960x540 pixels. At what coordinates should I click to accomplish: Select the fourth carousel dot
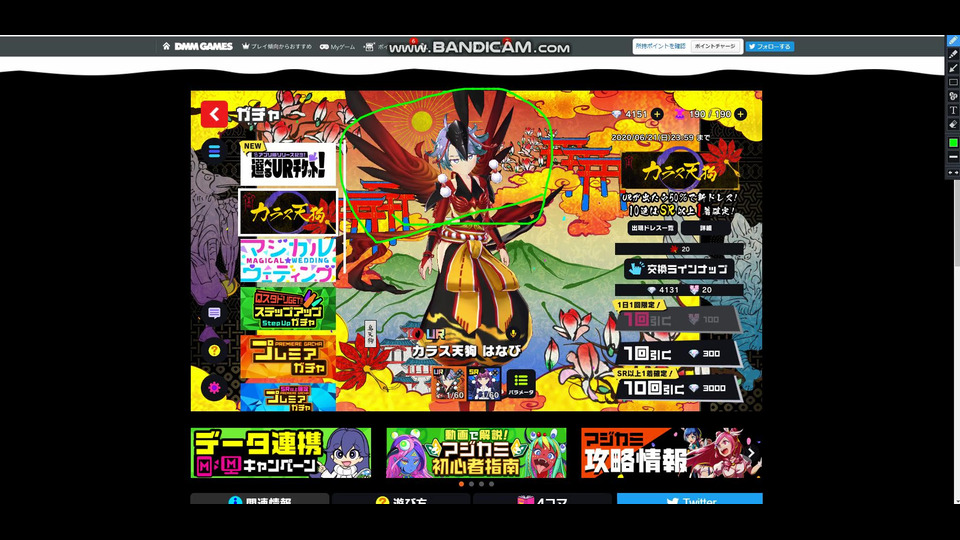pos(491,484)
